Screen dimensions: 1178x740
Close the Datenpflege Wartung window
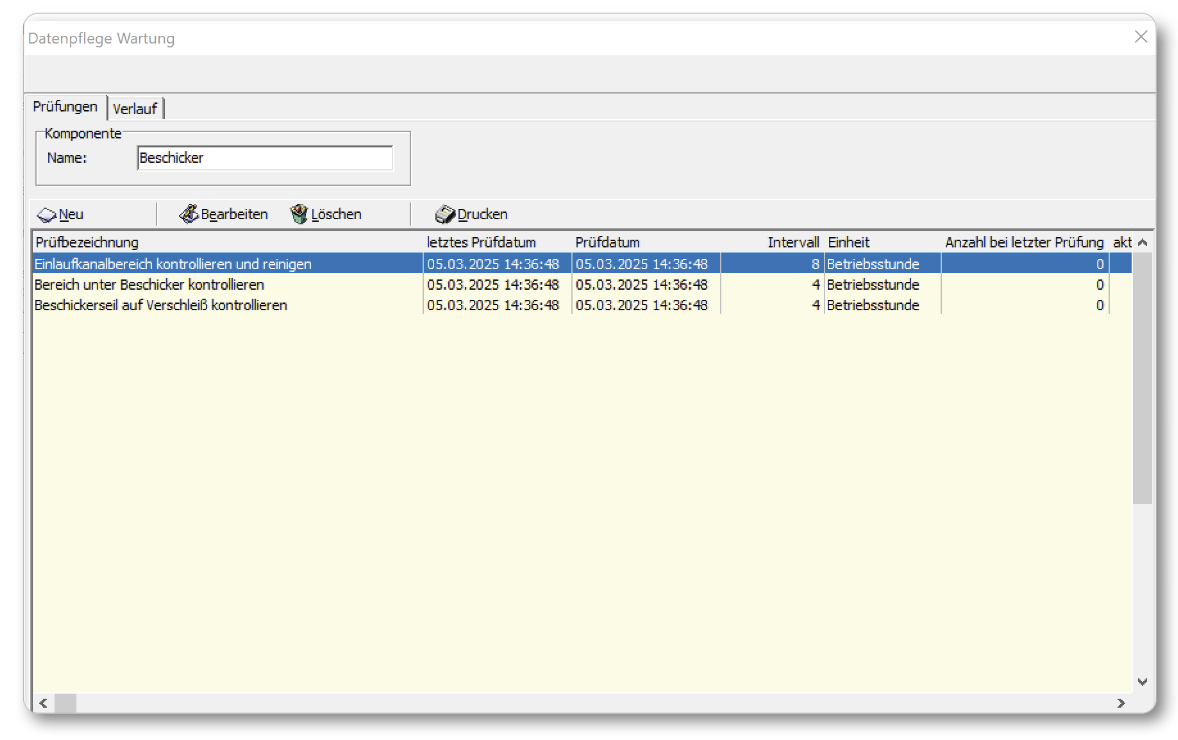[x=1140, y=37]
